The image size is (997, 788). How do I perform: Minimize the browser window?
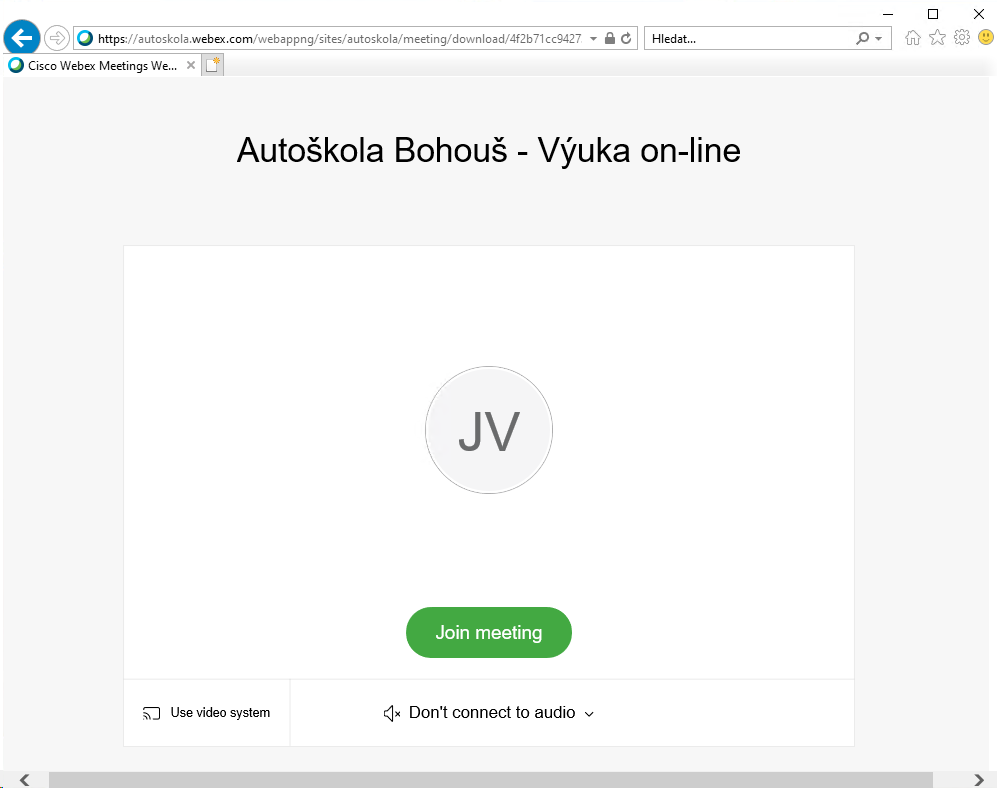coord(888,14)
